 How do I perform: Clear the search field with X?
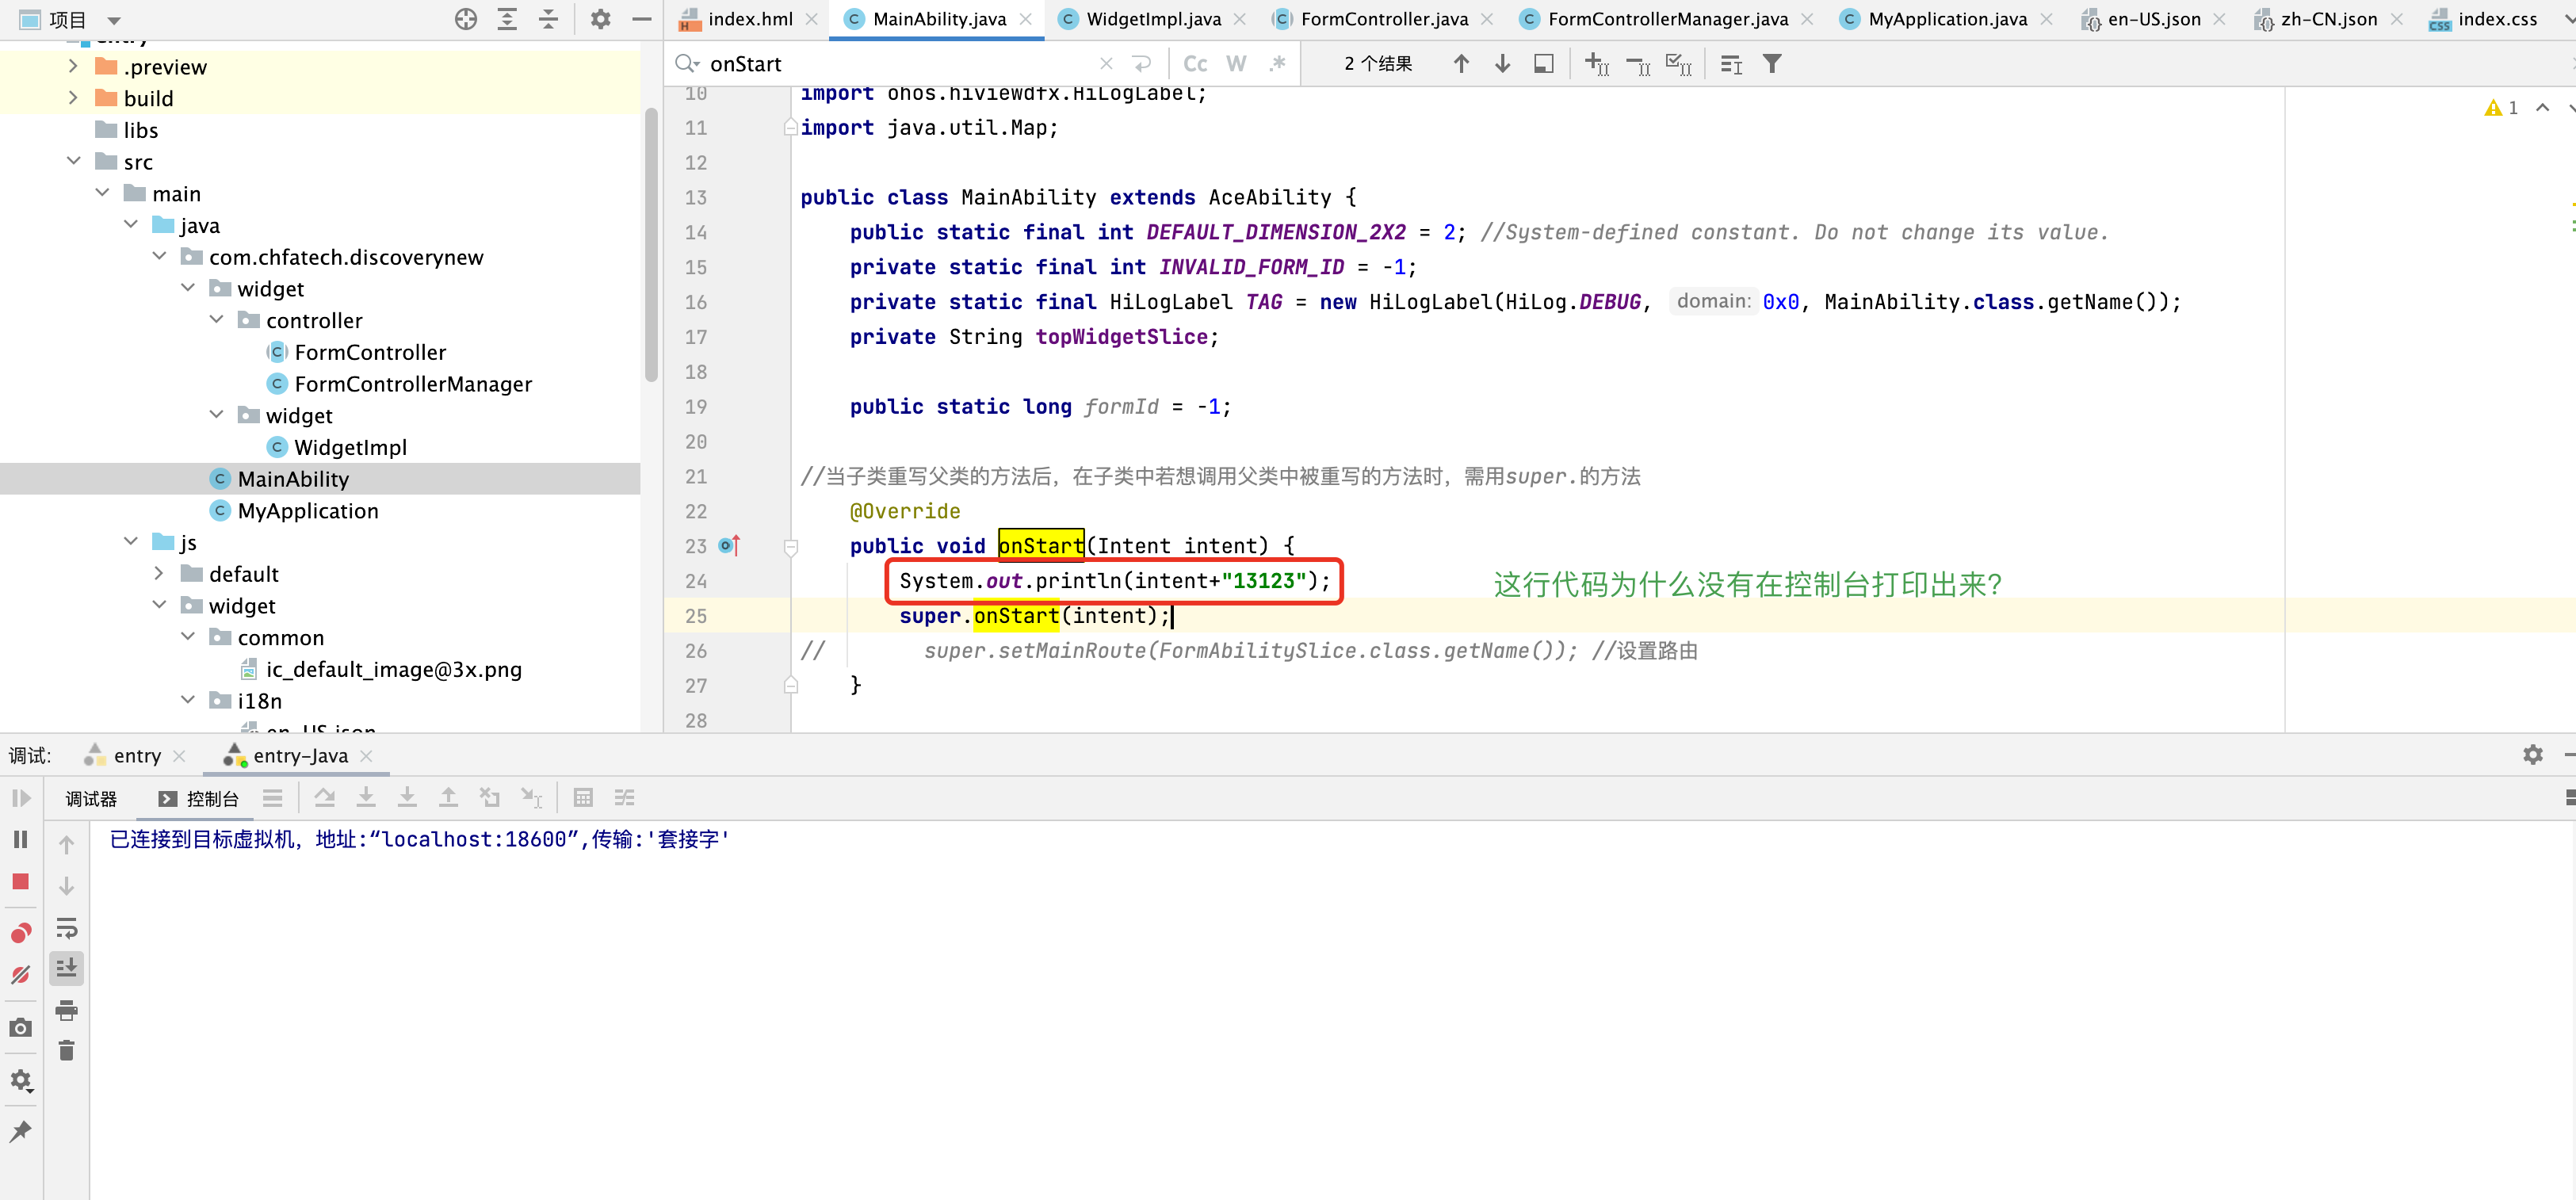tap(1106, 64)
